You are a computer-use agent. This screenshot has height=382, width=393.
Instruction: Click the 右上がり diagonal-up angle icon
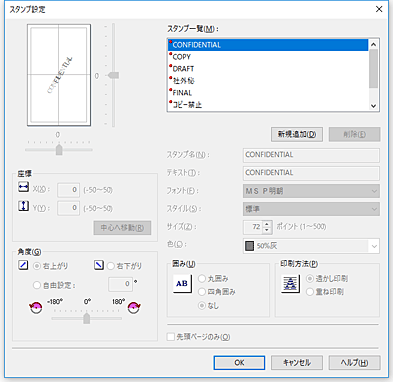pos(23,265)
